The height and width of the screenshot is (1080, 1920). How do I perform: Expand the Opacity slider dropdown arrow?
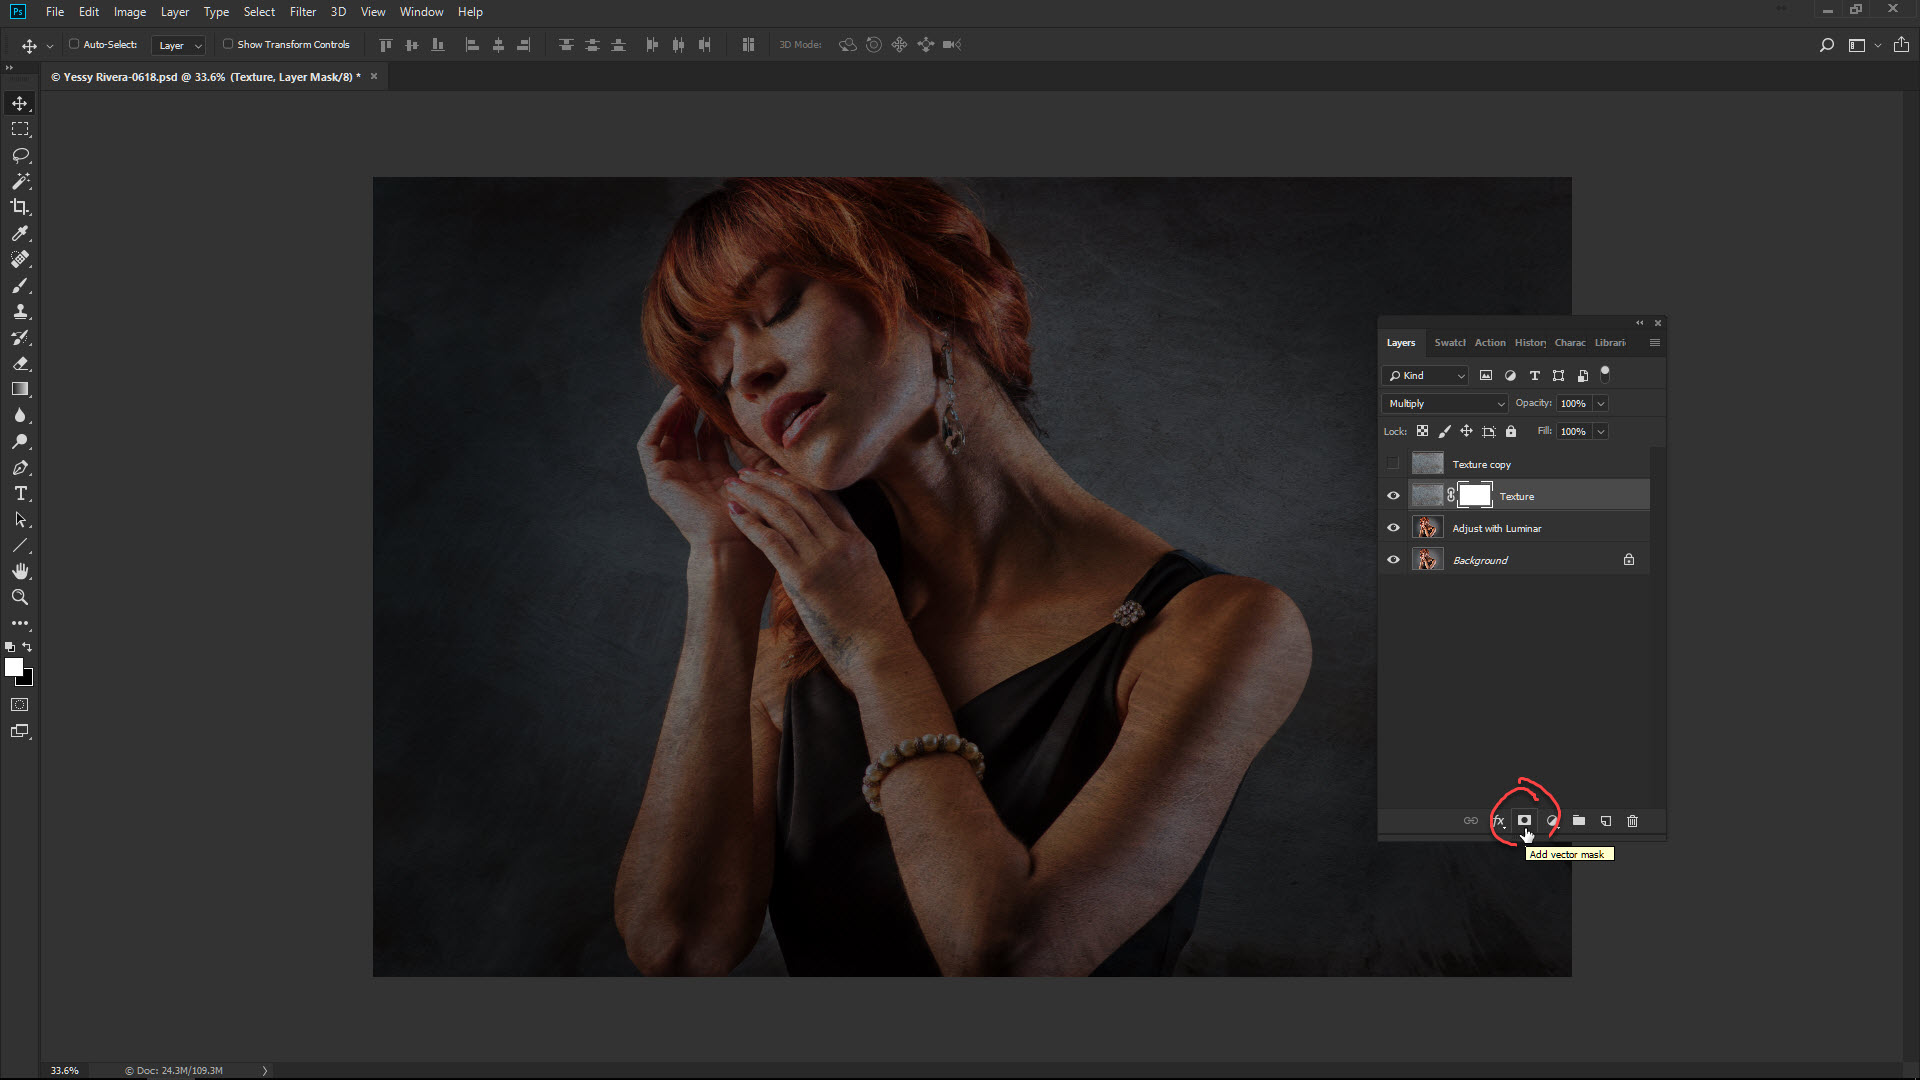(x=1601, y=403)
